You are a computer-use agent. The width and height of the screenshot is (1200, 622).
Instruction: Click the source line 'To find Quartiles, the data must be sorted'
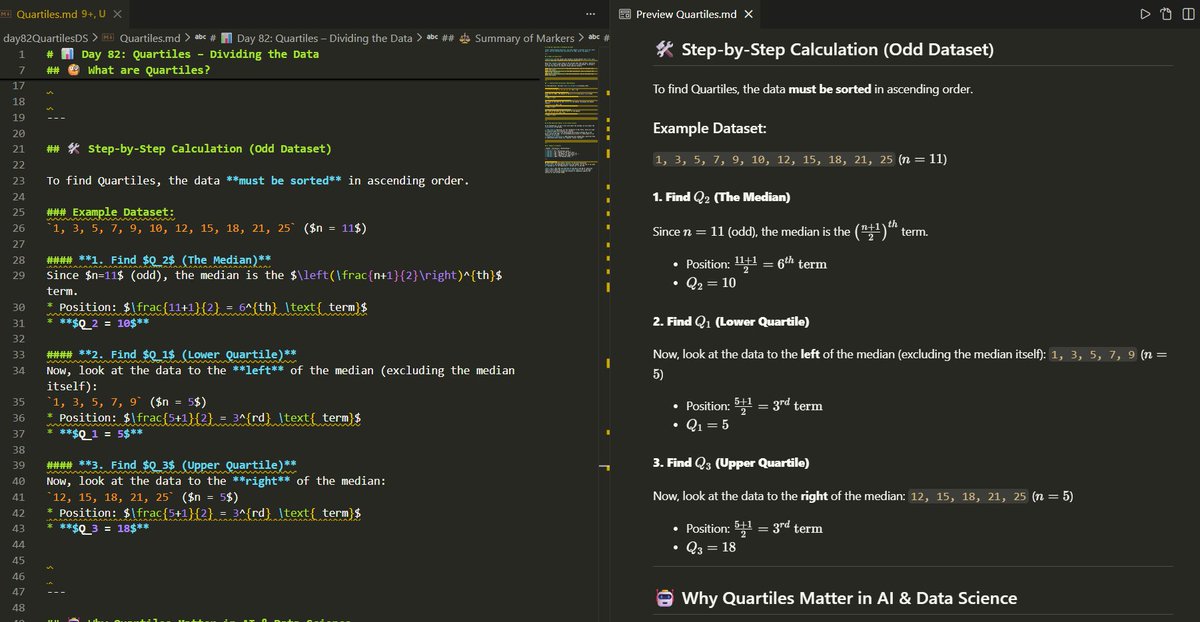pos(257,181)
